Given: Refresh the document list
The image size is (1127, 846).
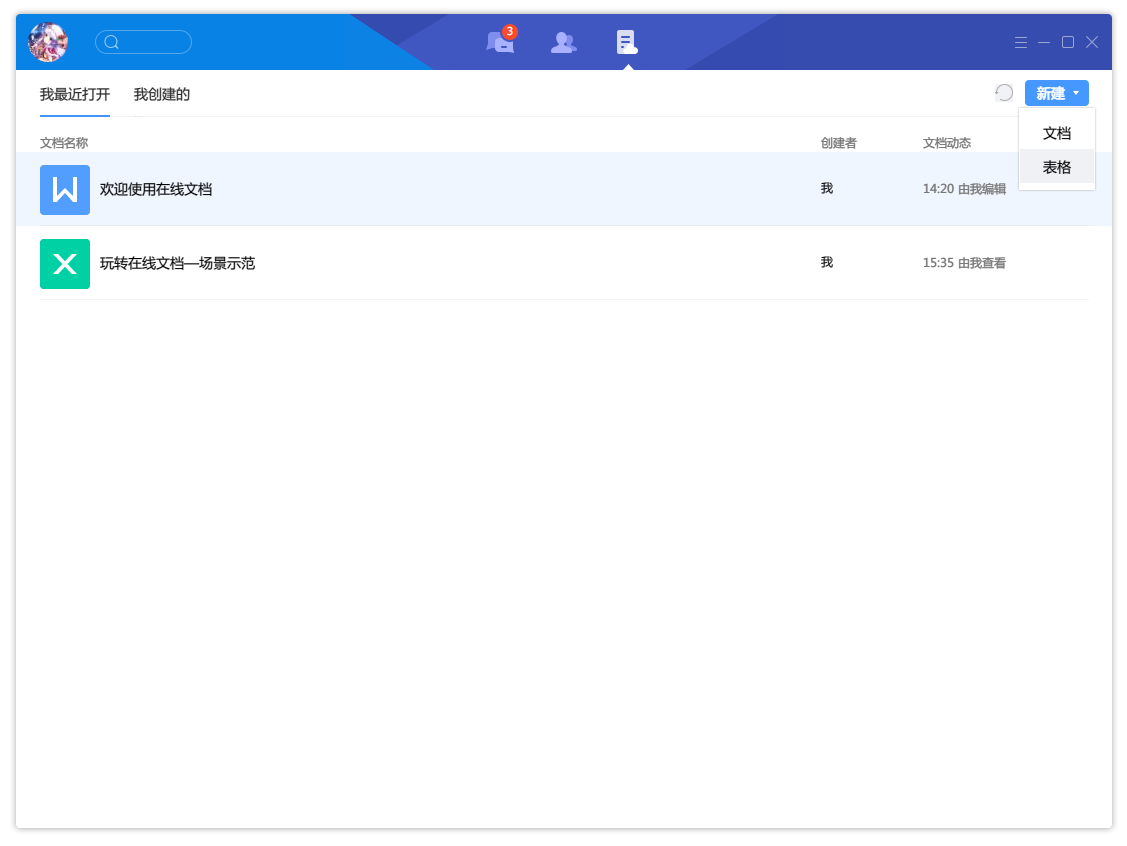Looking at the screenshot, I should (x=1003, y=92).
